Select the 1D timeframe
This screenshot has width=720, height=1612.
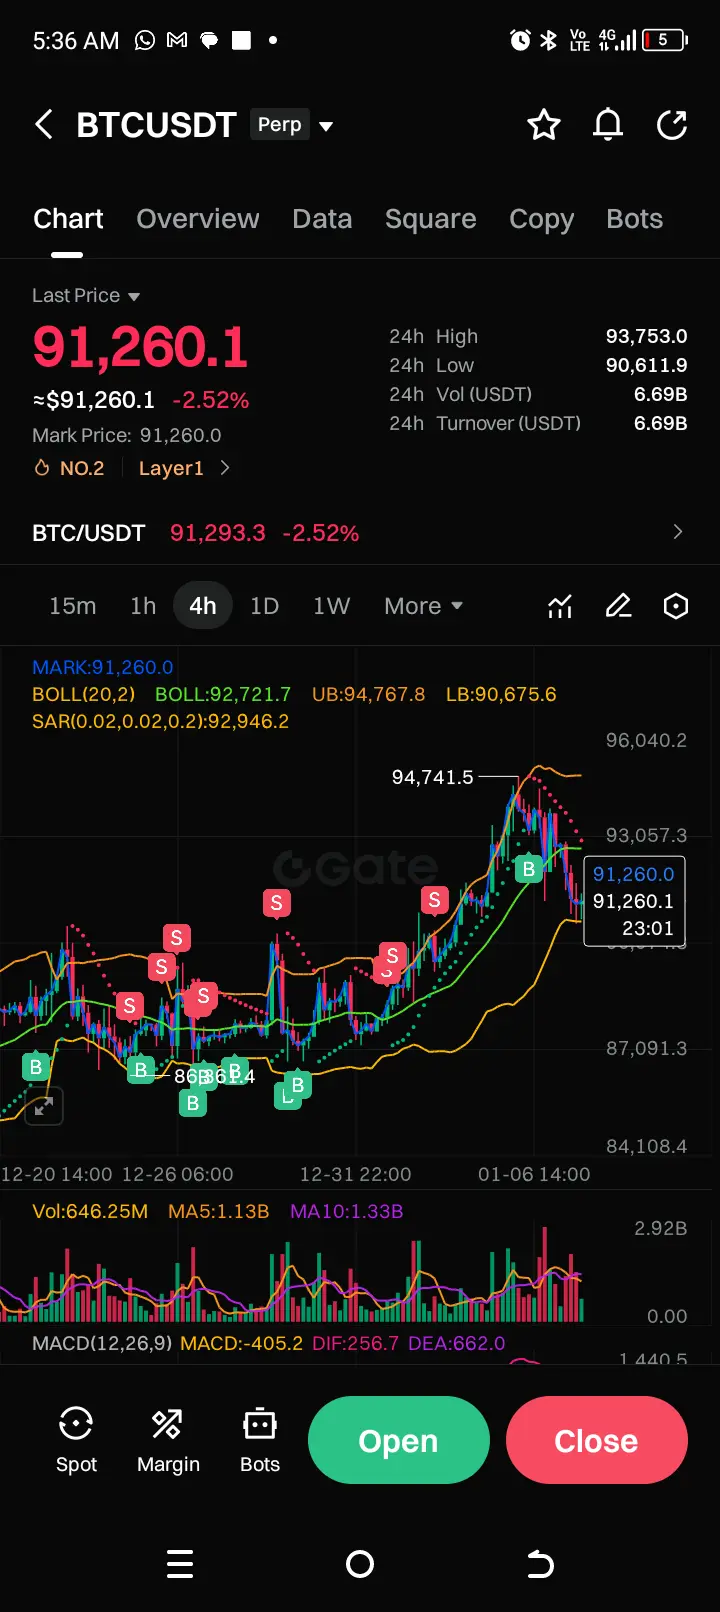(264, 606)
